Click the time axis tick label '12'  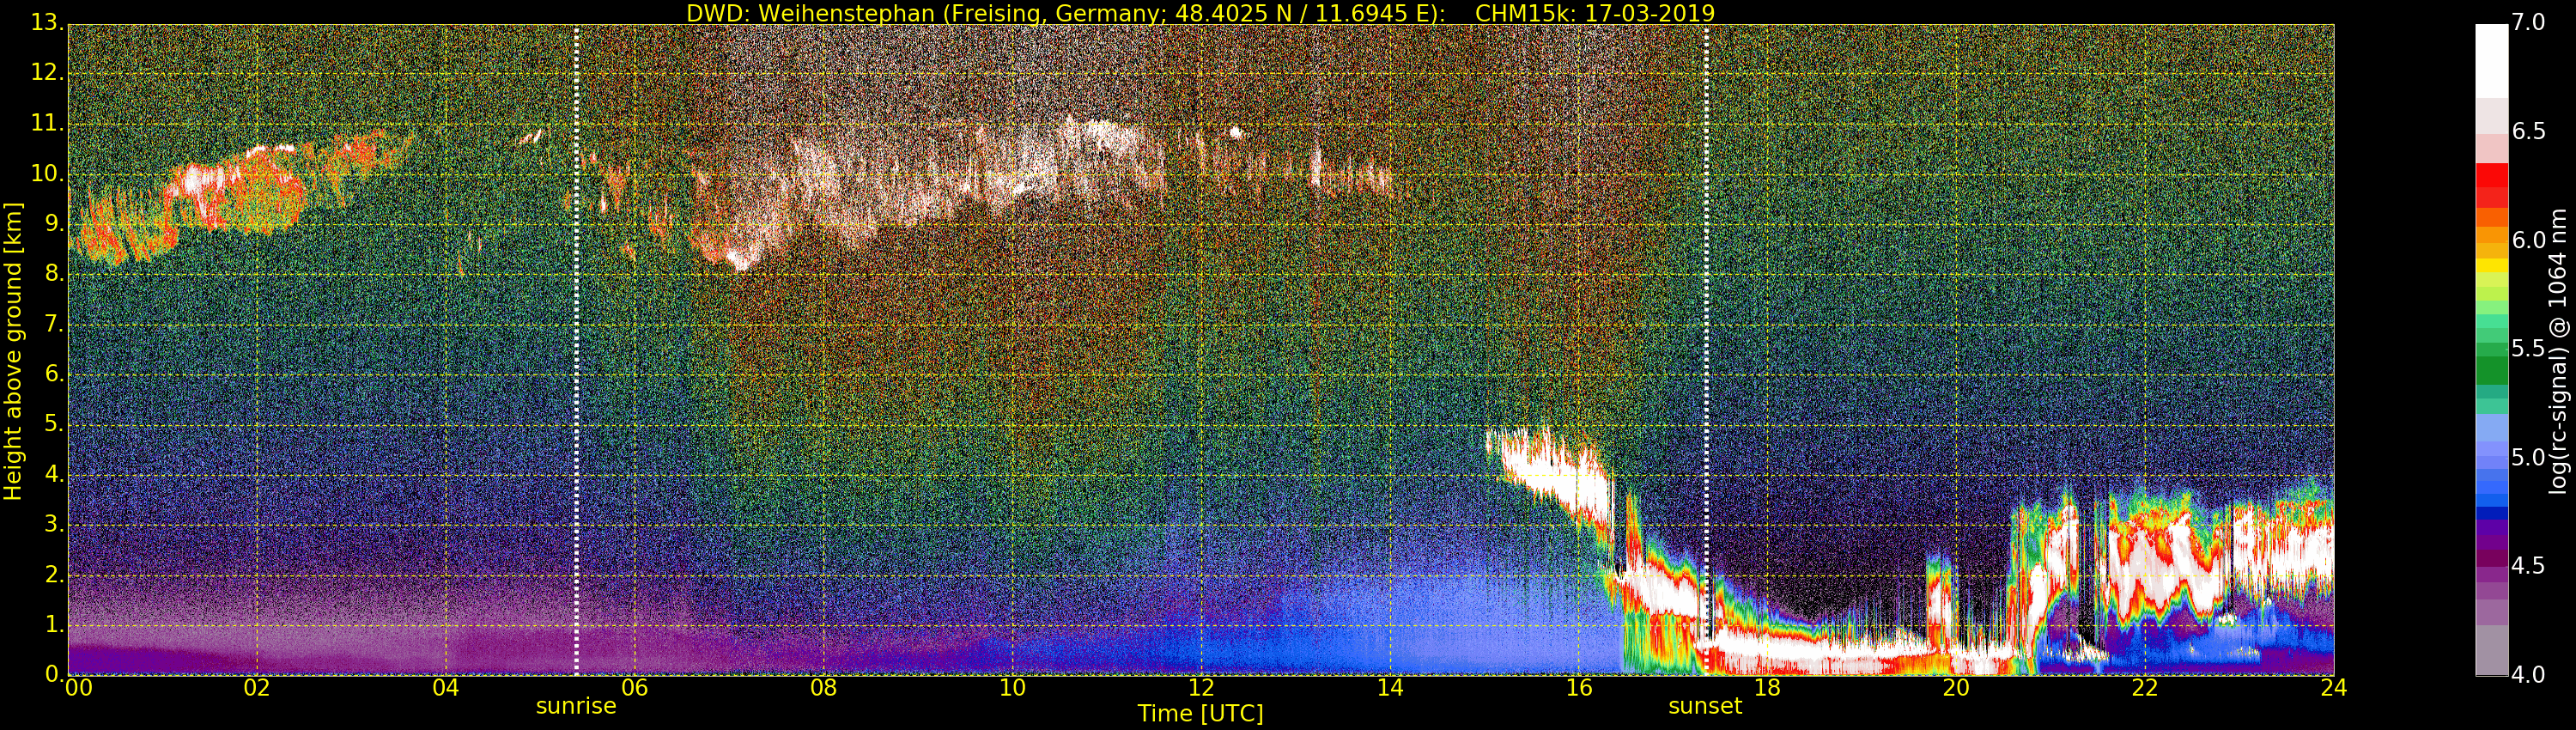coord(1201,688)
